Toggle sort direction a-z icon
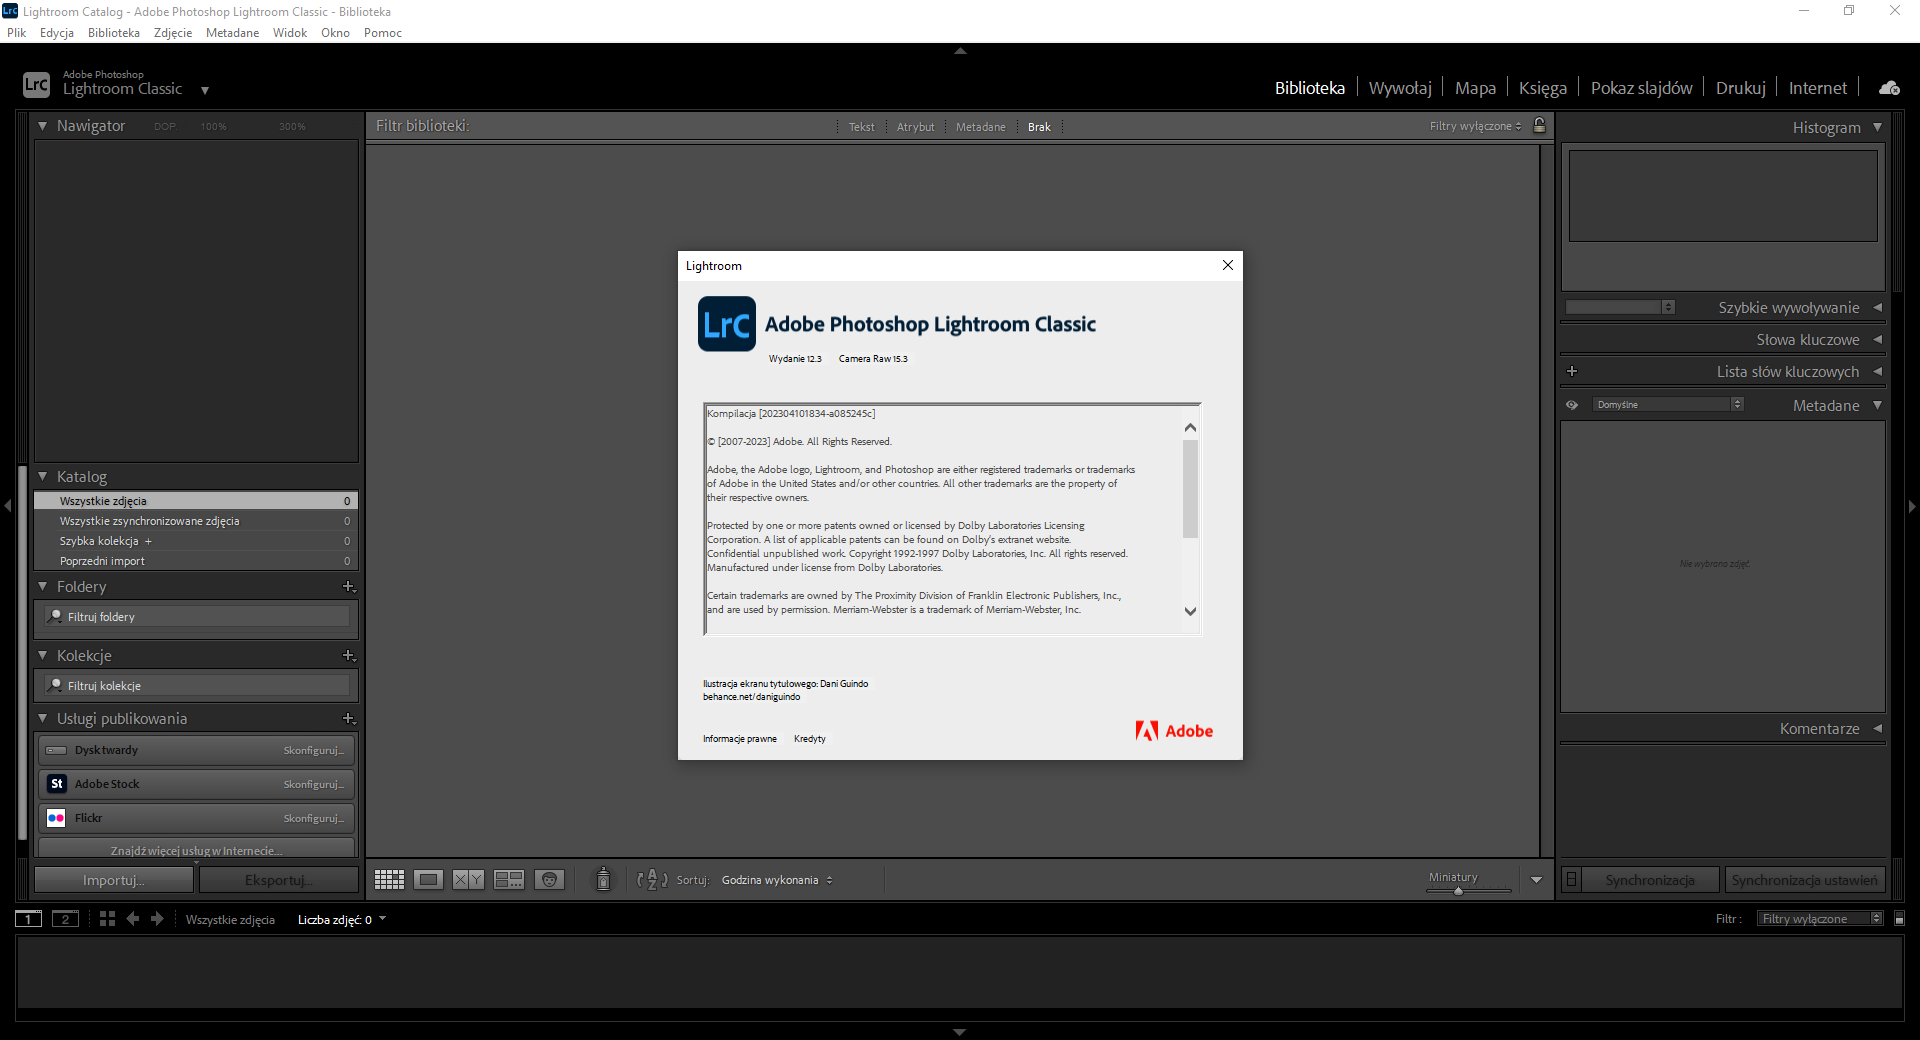Viewport: 1920px width, 1040px height. pos(652,880)
